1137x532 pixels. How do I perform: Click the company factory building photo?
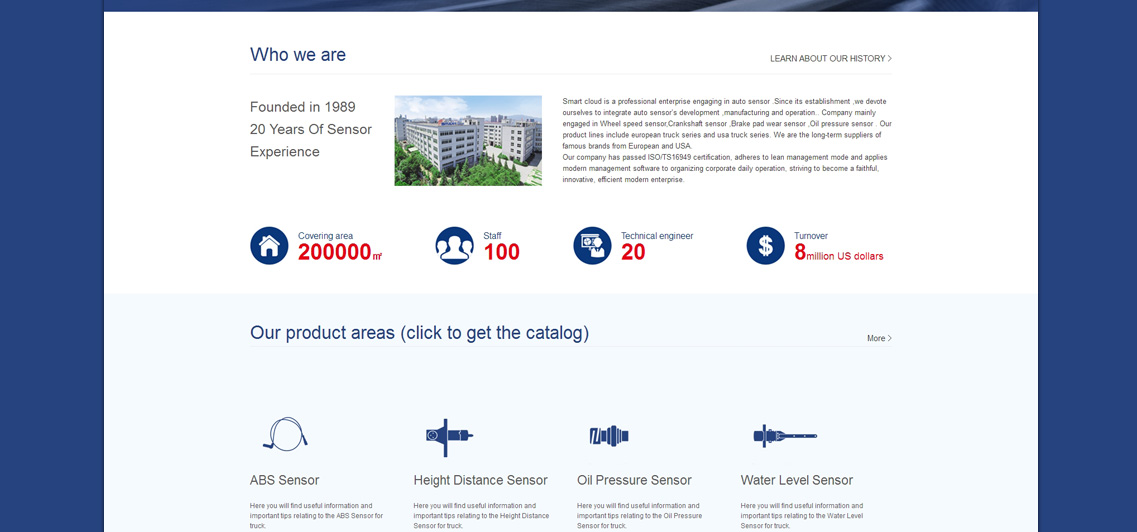pyautogui.click(x=468, y=141)
